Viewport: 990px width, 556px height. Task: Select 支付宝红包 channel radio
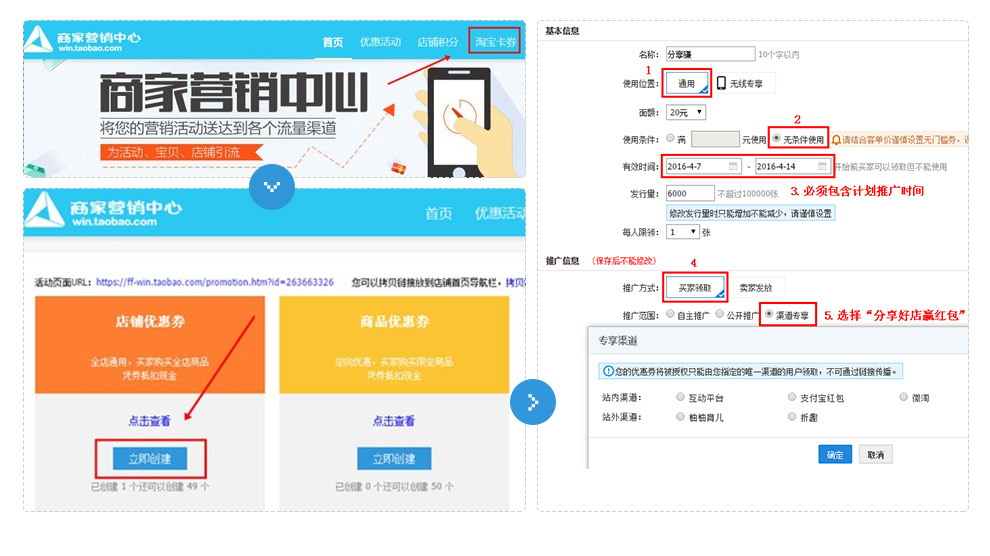(x=792, y=397)
